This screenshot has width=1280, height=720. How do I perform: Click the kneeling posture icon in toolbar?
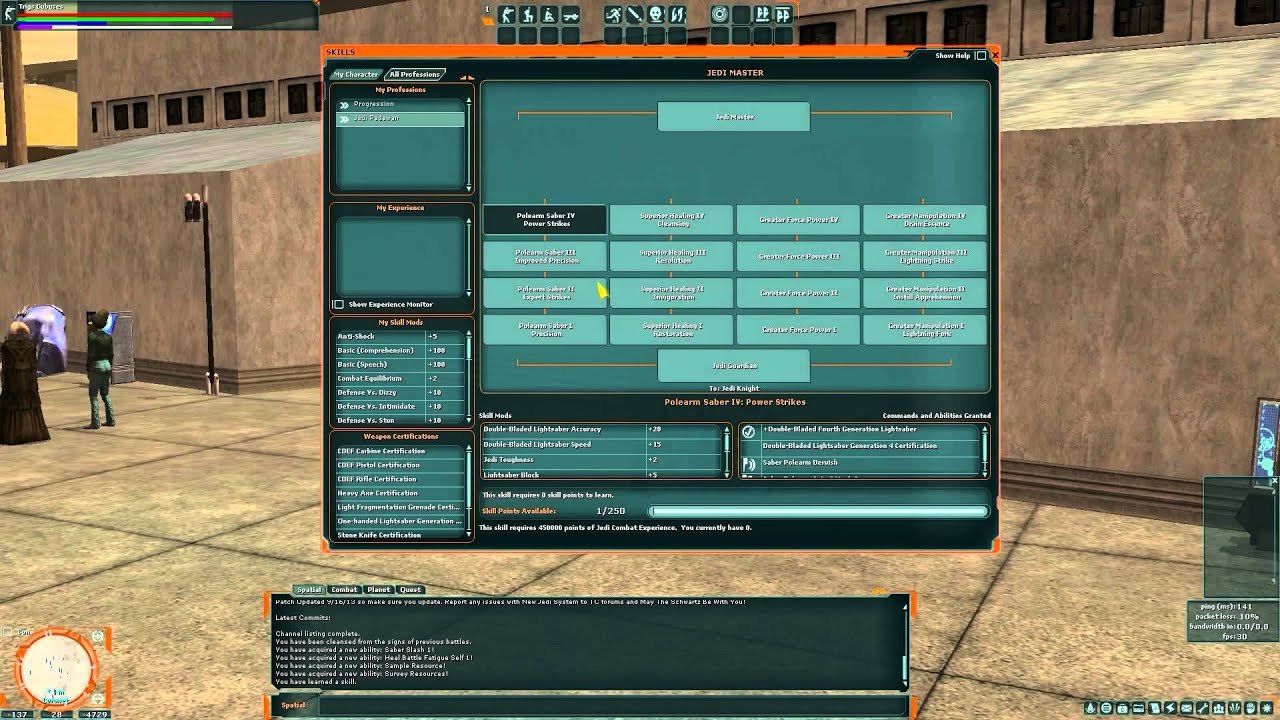tap(528, 15)
